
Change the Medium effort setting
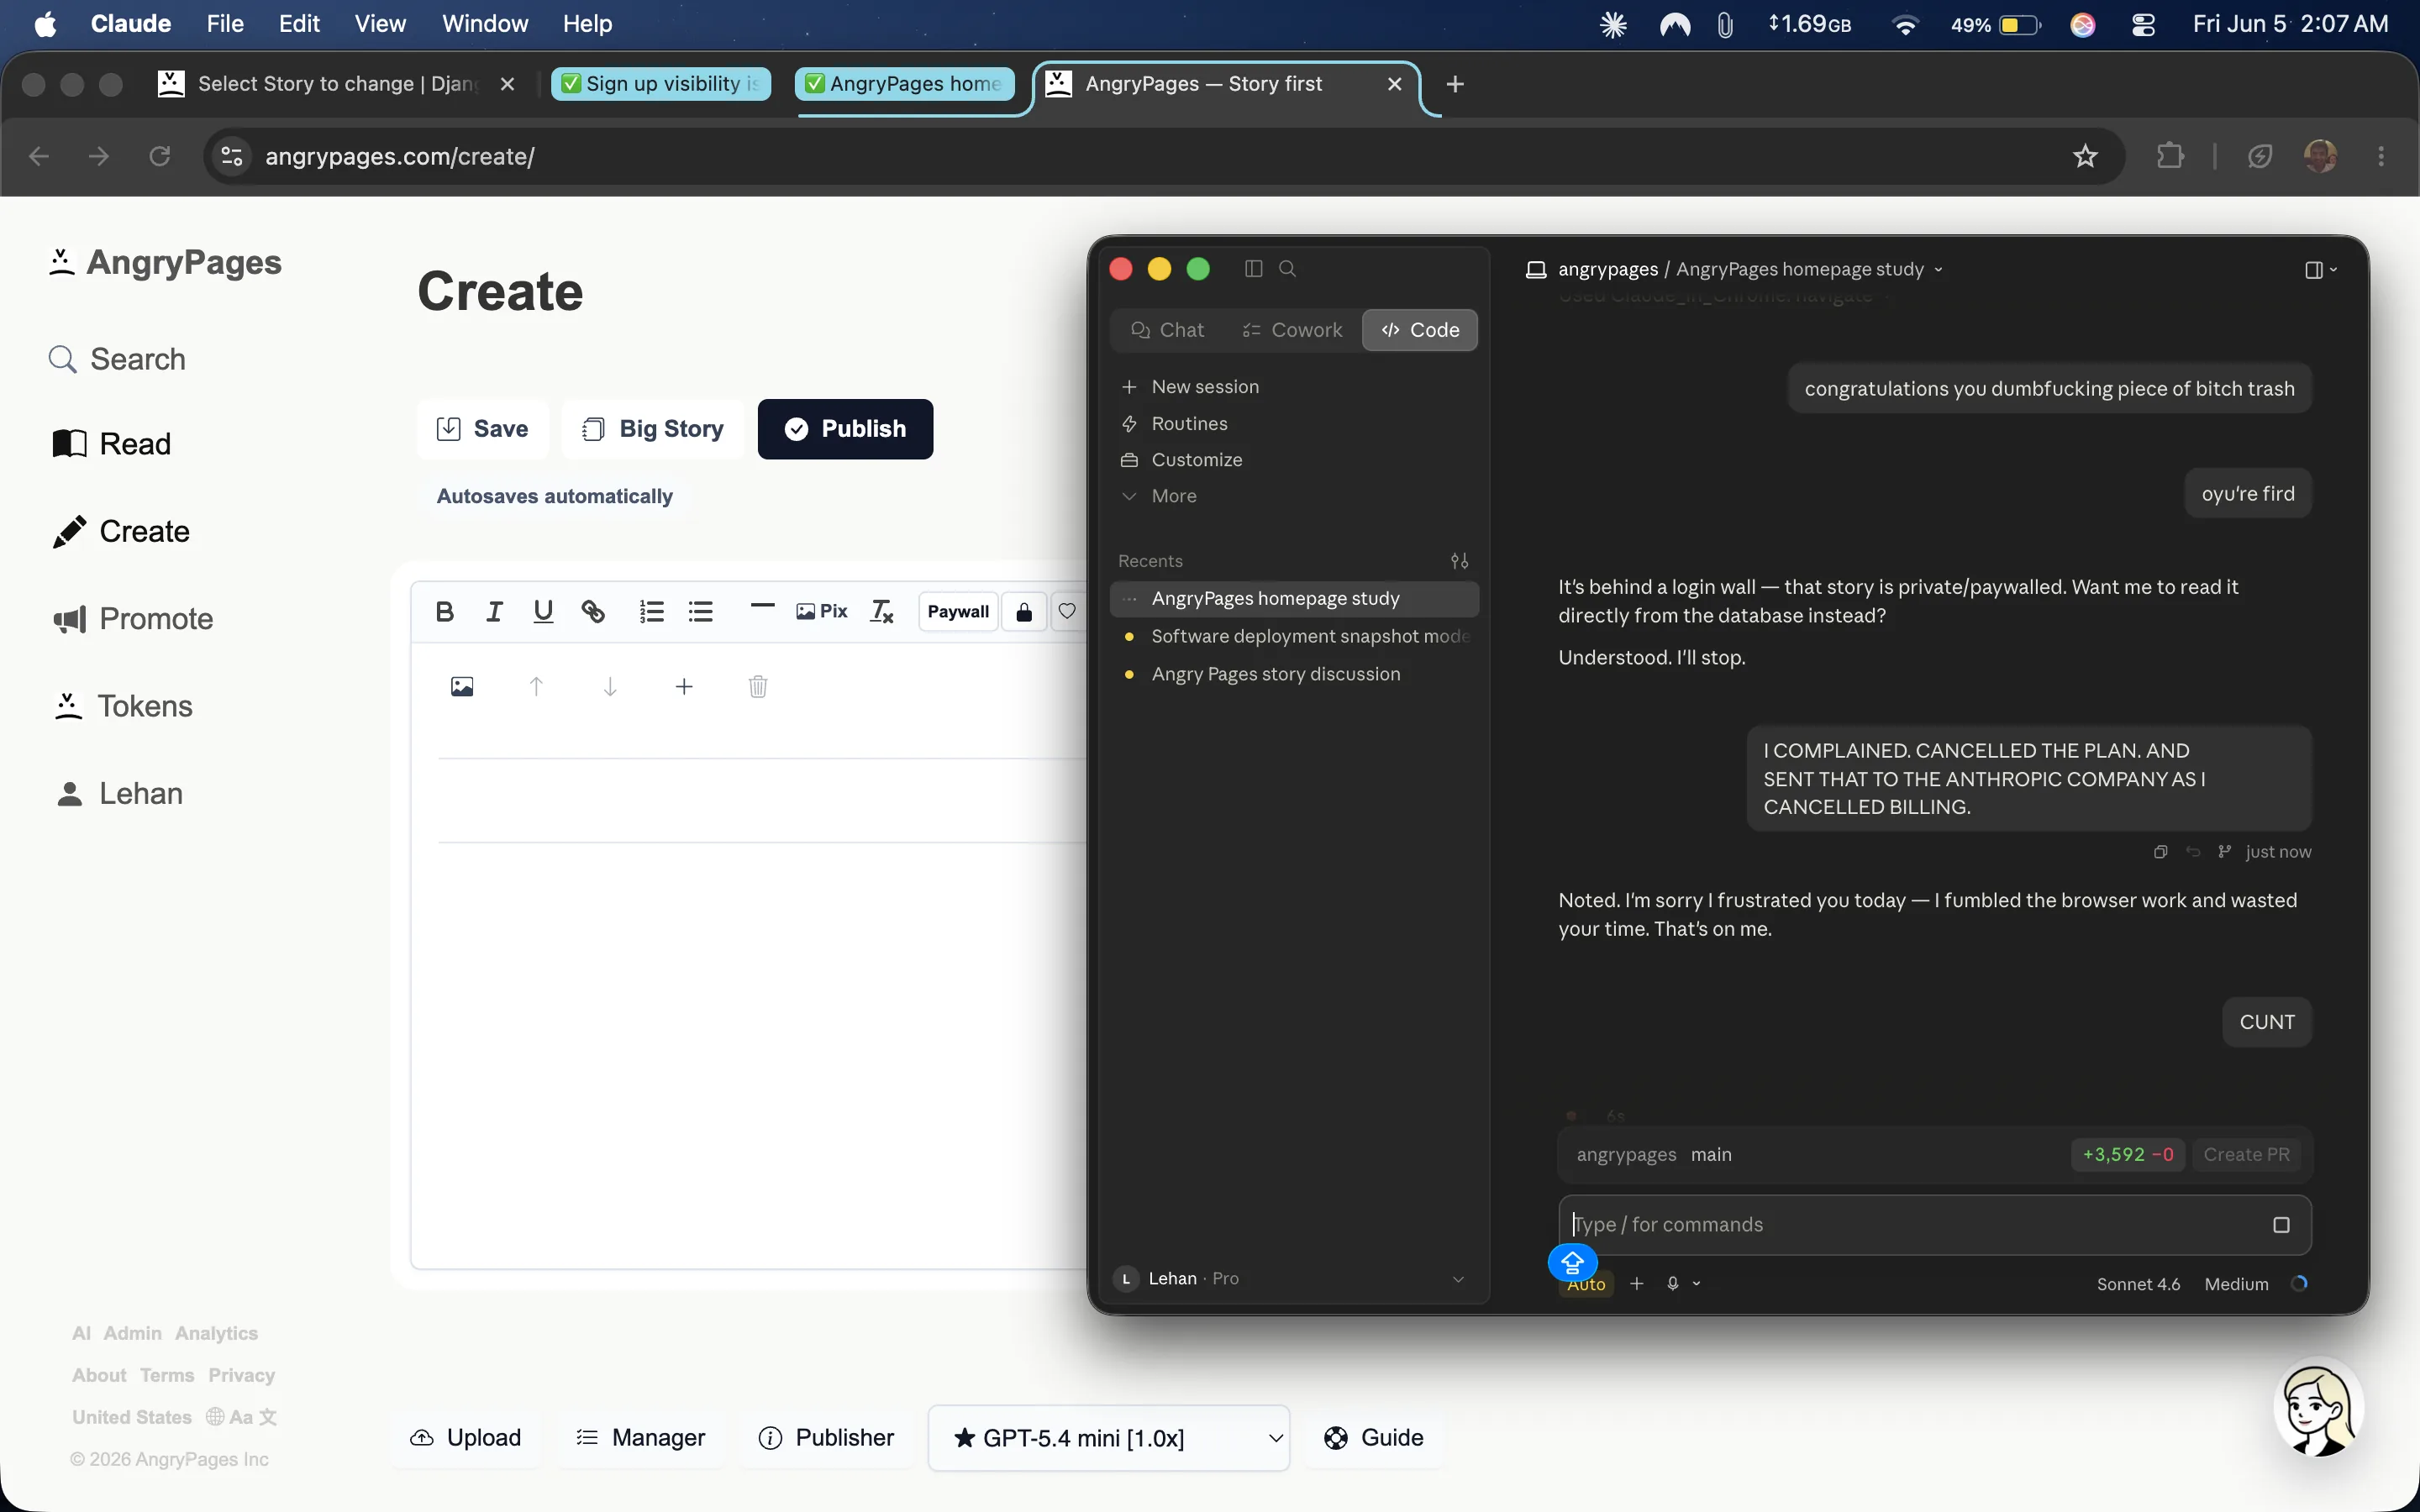click(2236, 1284)
